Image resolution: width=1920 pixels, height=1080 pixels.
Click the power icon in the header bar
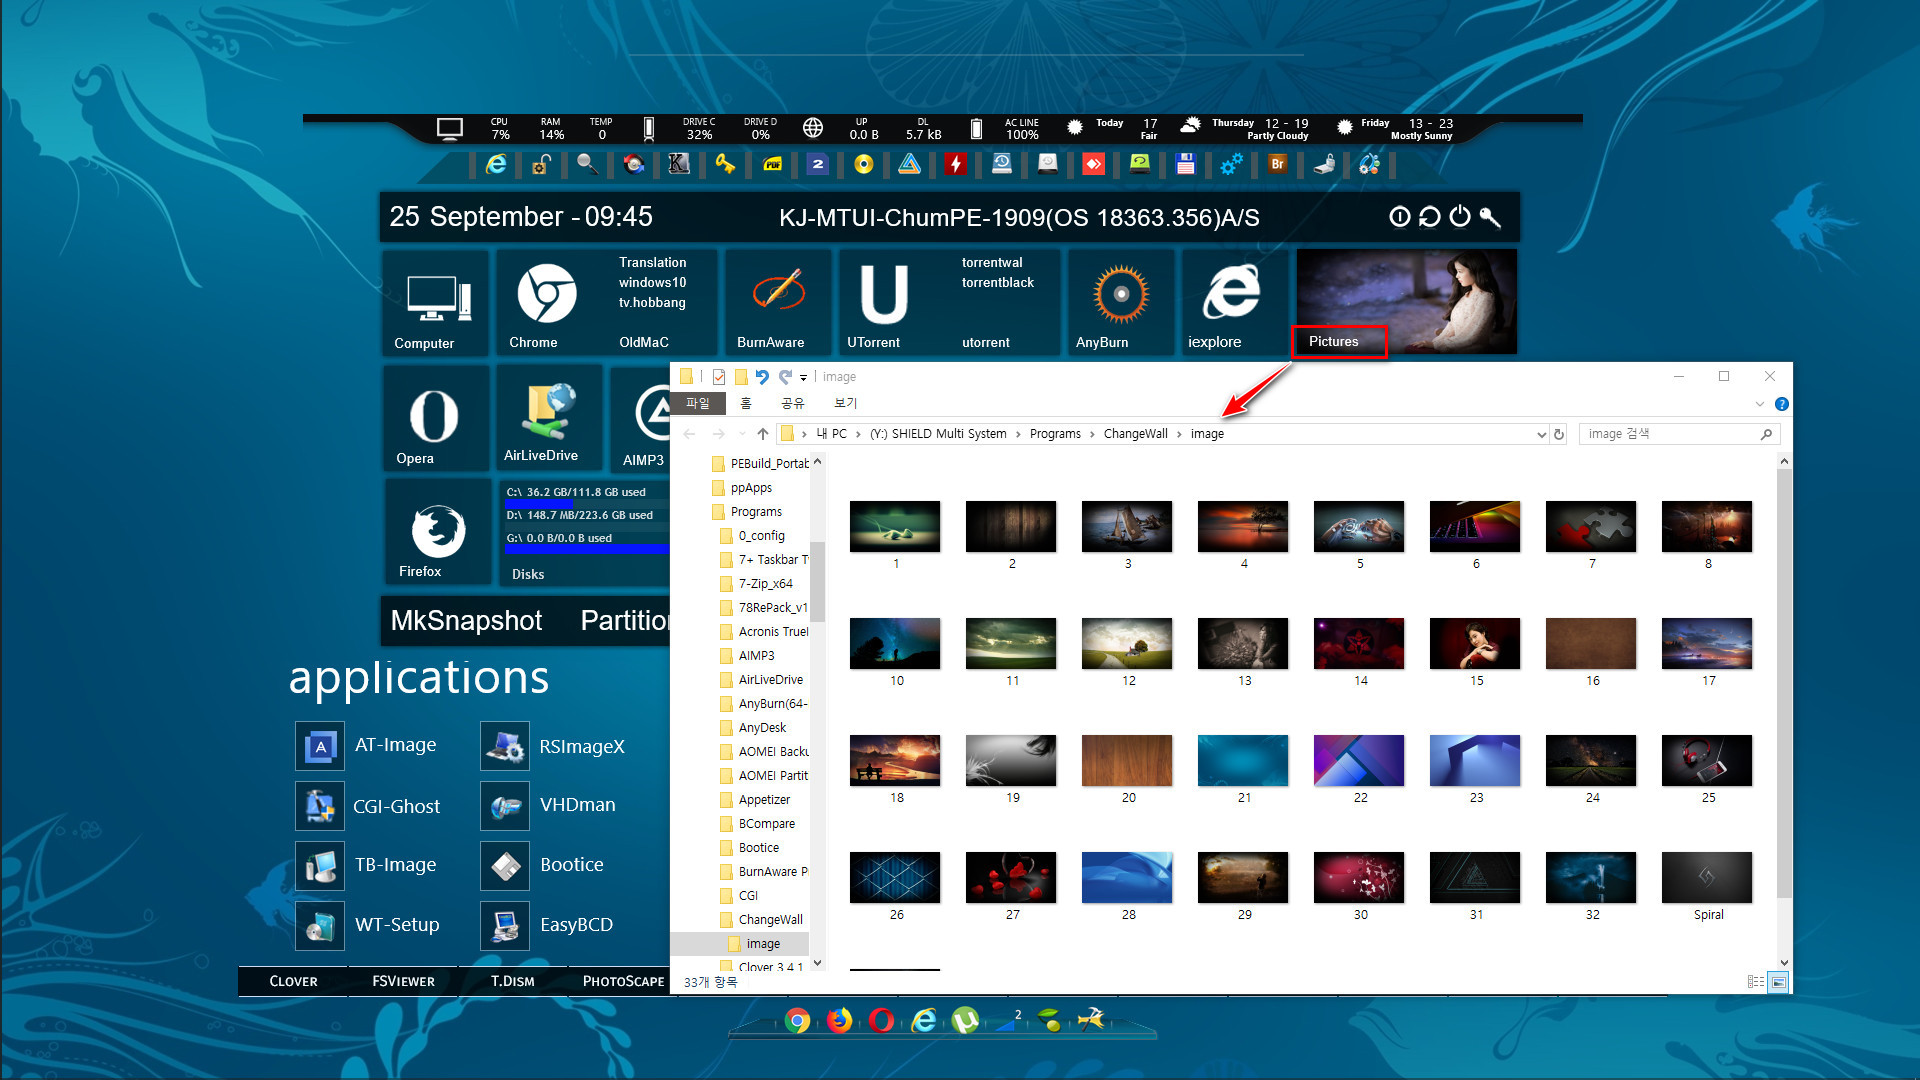pyautogui.click(x=1460, y=217)
